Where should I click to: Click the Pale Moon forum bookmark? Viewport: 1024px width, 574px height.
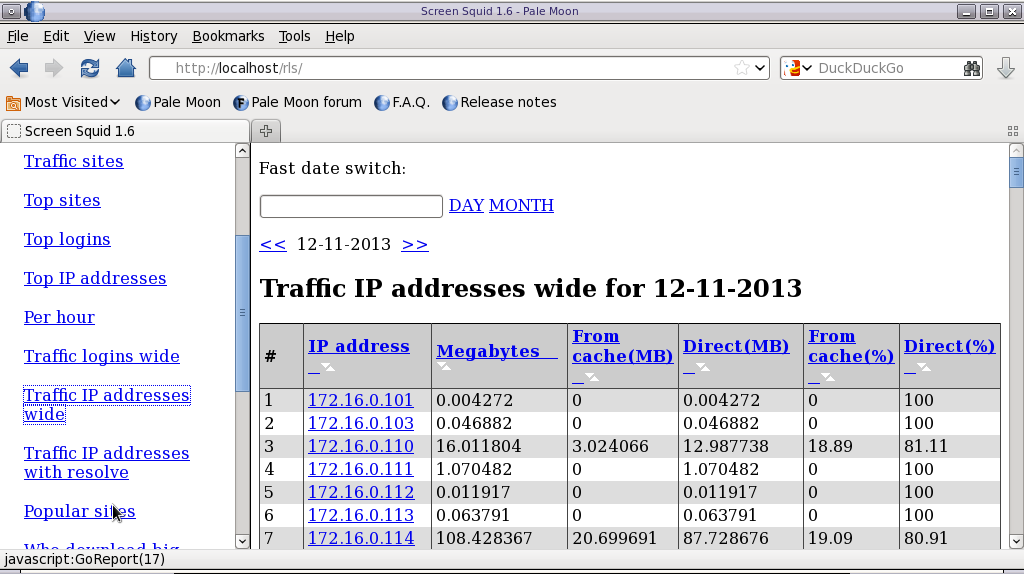tap(297, 102)
